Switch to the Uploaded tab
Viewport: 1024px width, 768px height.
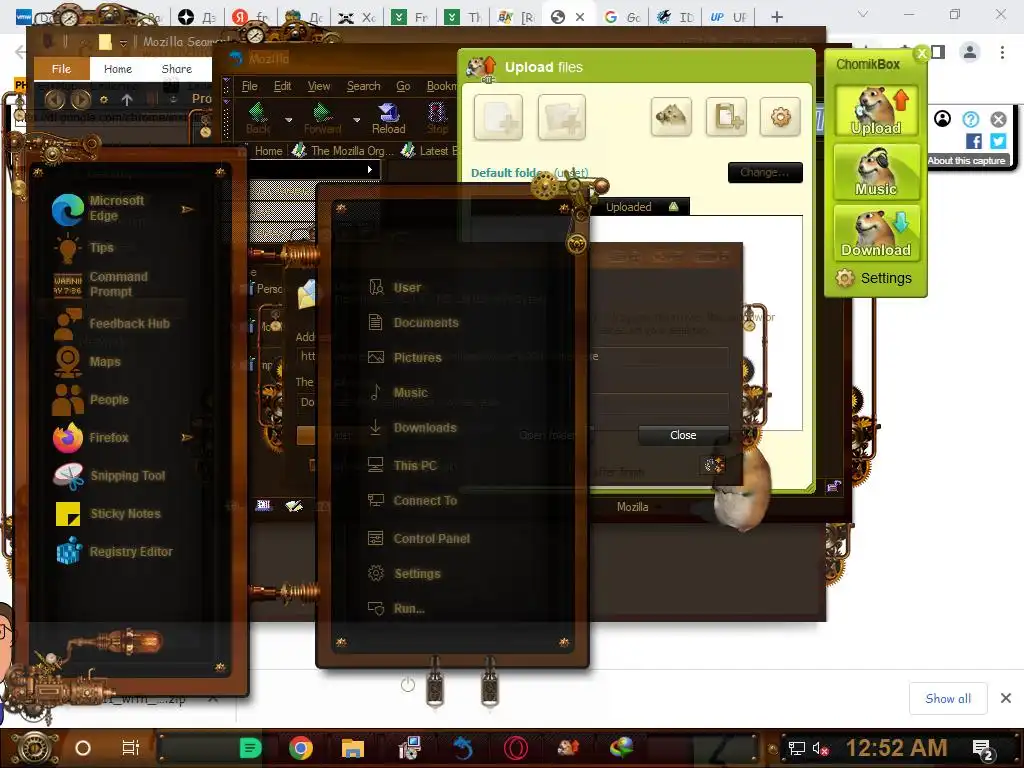tap(641, 206)
